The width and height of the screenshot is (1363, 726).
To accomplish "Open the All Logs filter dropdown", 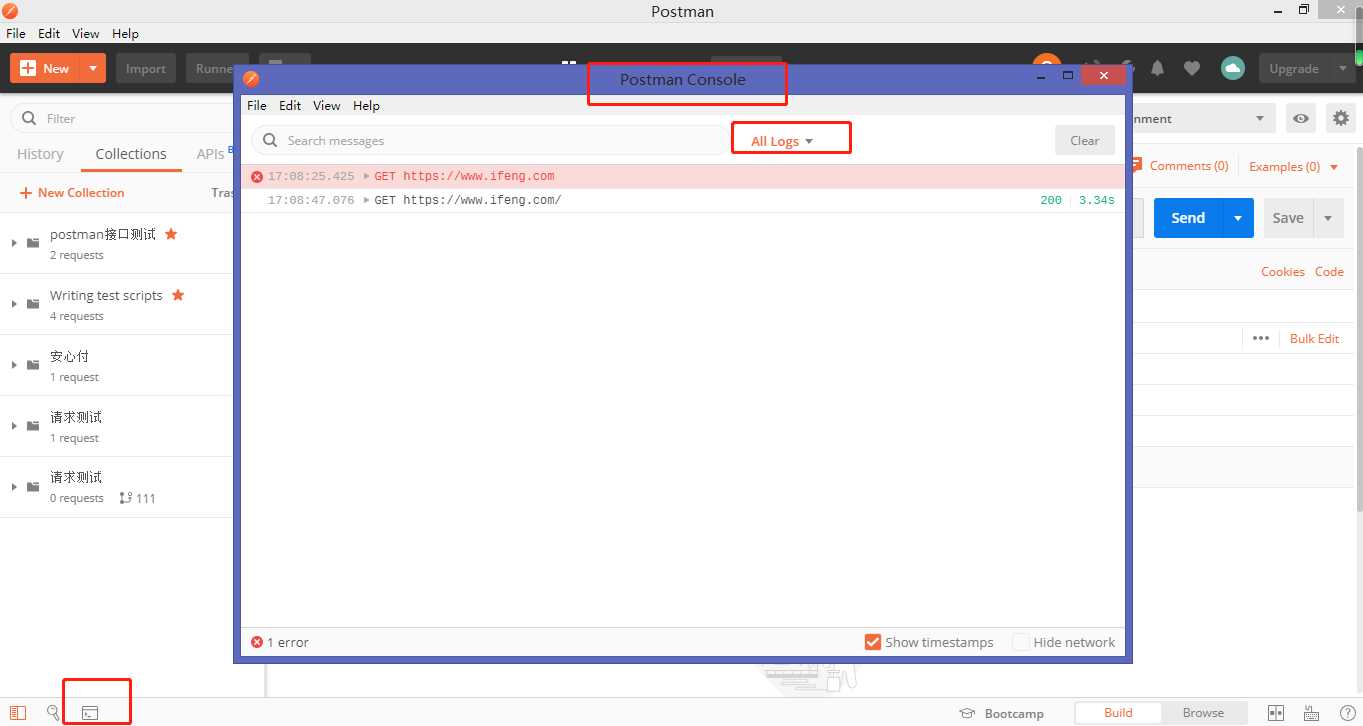I will pos(782,141).
